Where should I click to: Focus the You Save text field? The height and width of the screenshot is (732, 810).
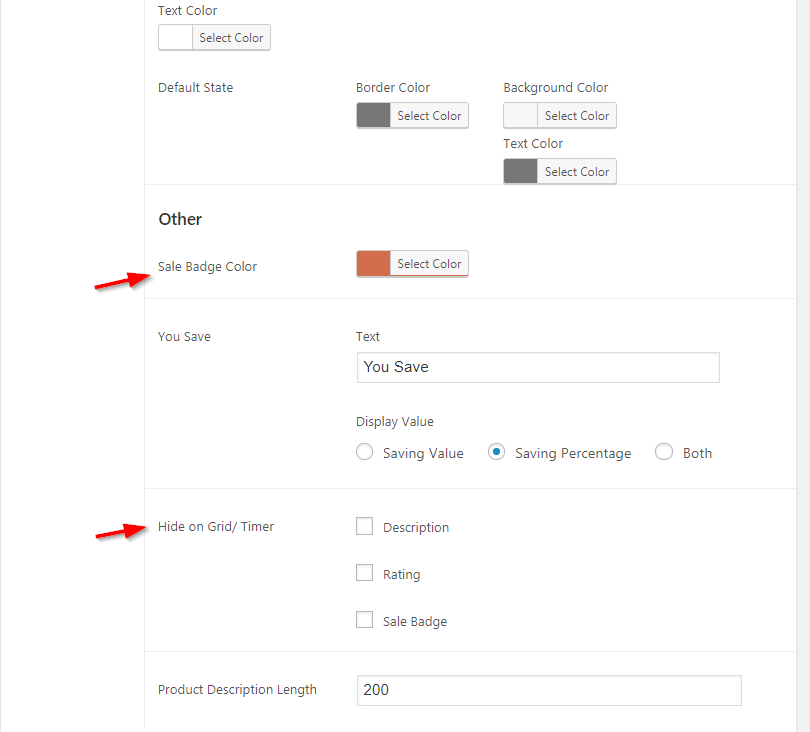pyautogui.click(x=538, y=367)
